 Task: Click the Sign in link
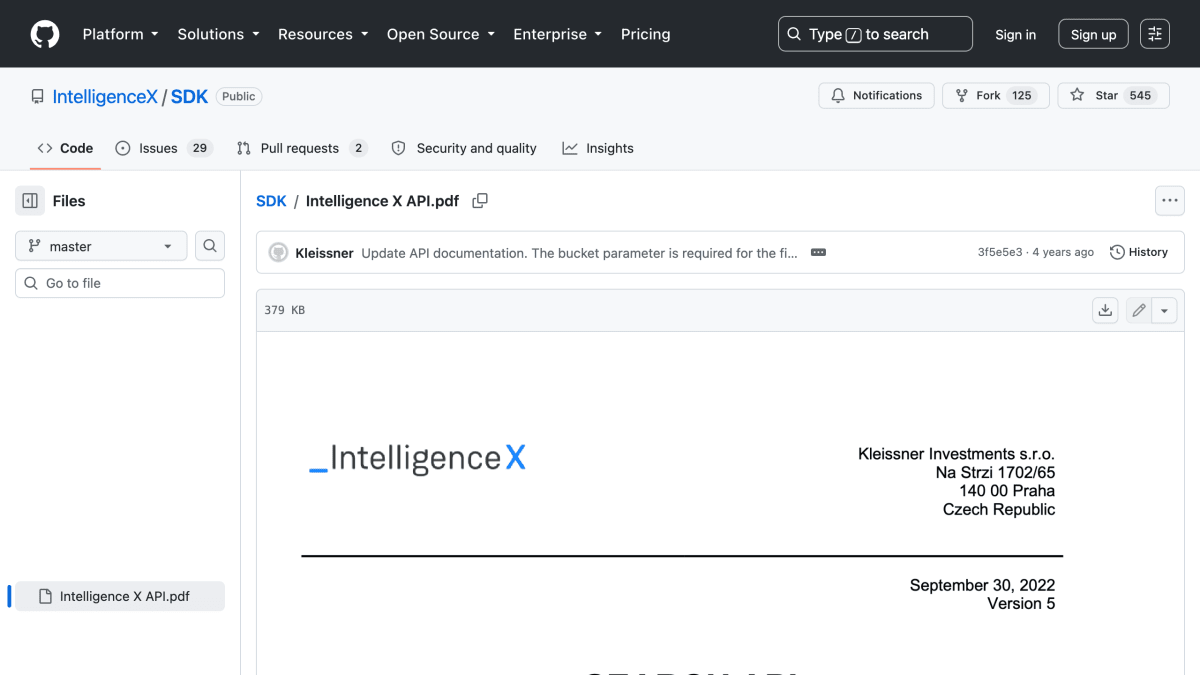point(1015,34)
